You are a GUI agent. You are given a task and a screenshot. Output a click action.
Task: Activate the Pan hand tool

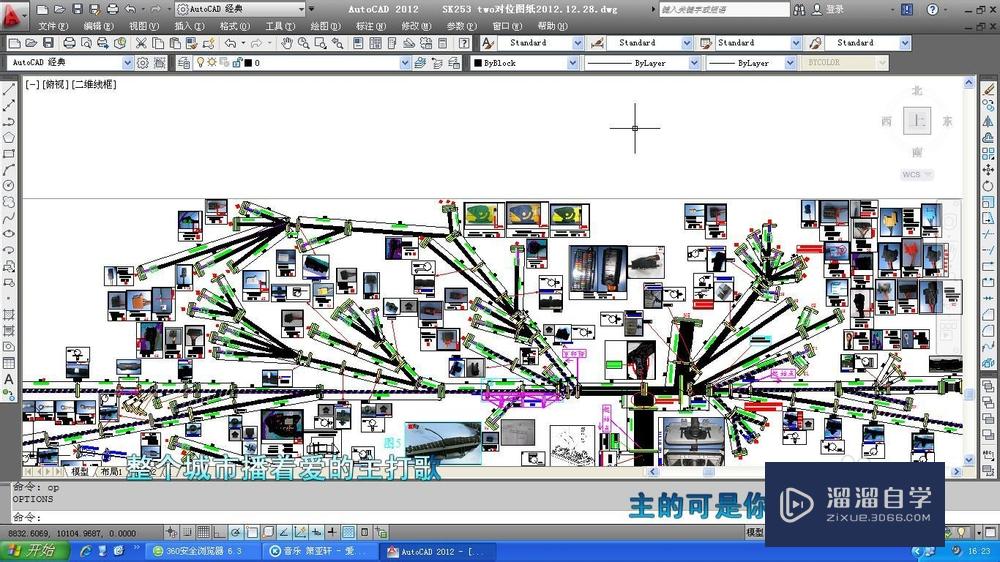pyautogui.click(x=287, y=43)
